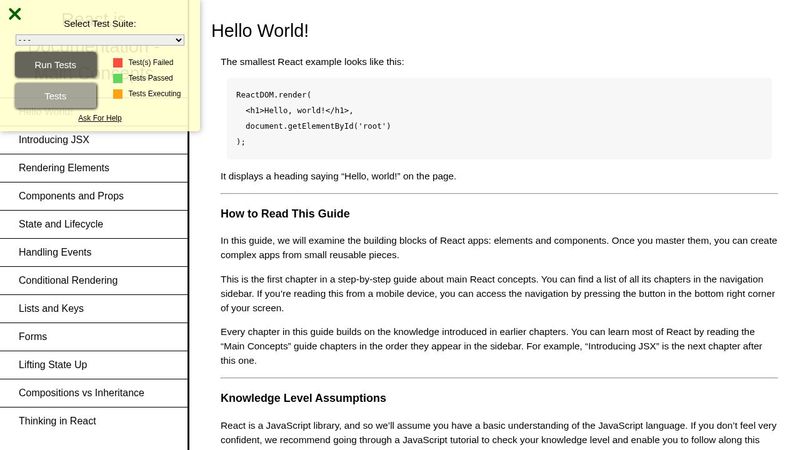Open the Rendering Elements chapter

pos(94,168)
